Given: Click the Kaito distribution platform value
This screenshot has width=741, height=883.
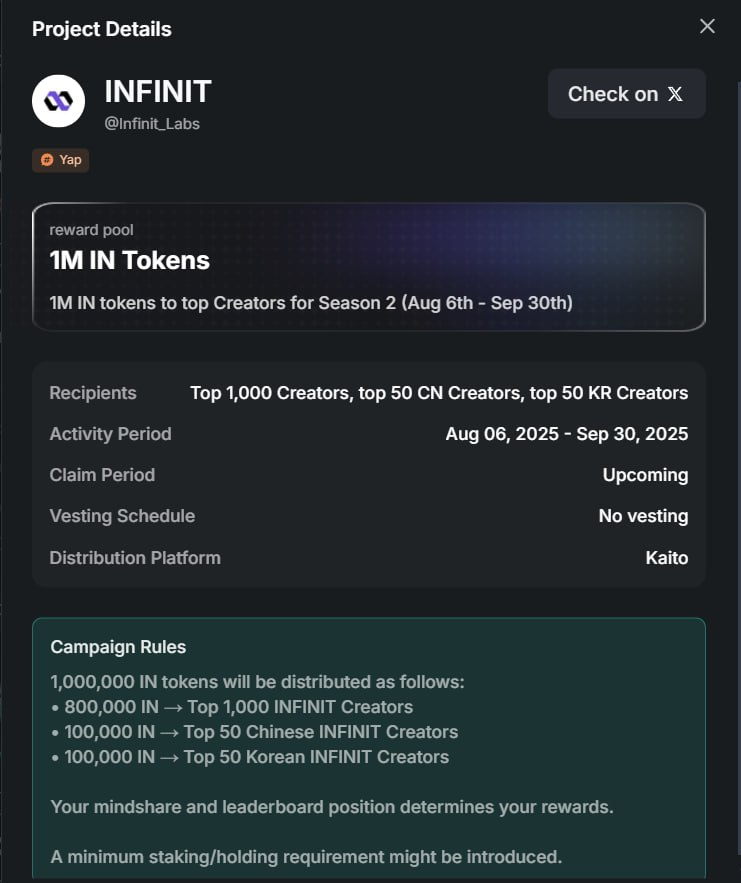Looking at the screenshot, I should click(x=667, y=558).
